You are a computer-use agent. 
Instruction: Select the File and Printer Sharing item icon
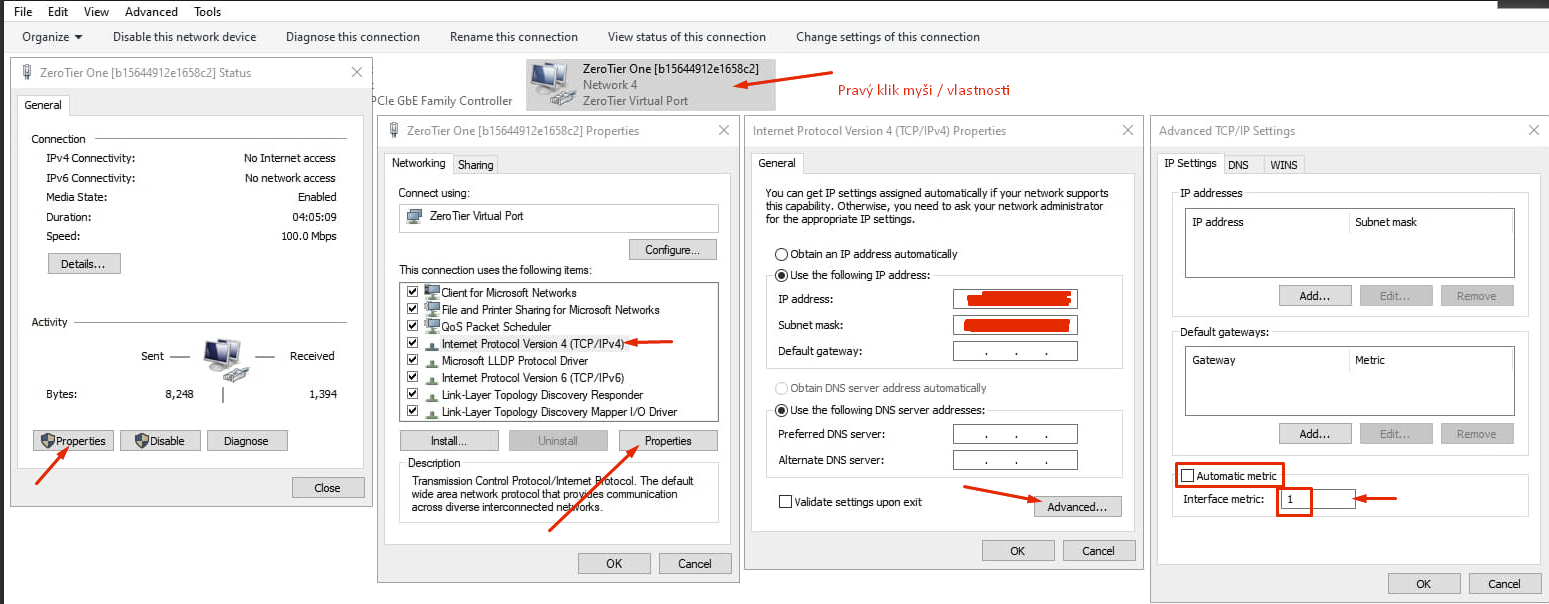click(432, 309)
